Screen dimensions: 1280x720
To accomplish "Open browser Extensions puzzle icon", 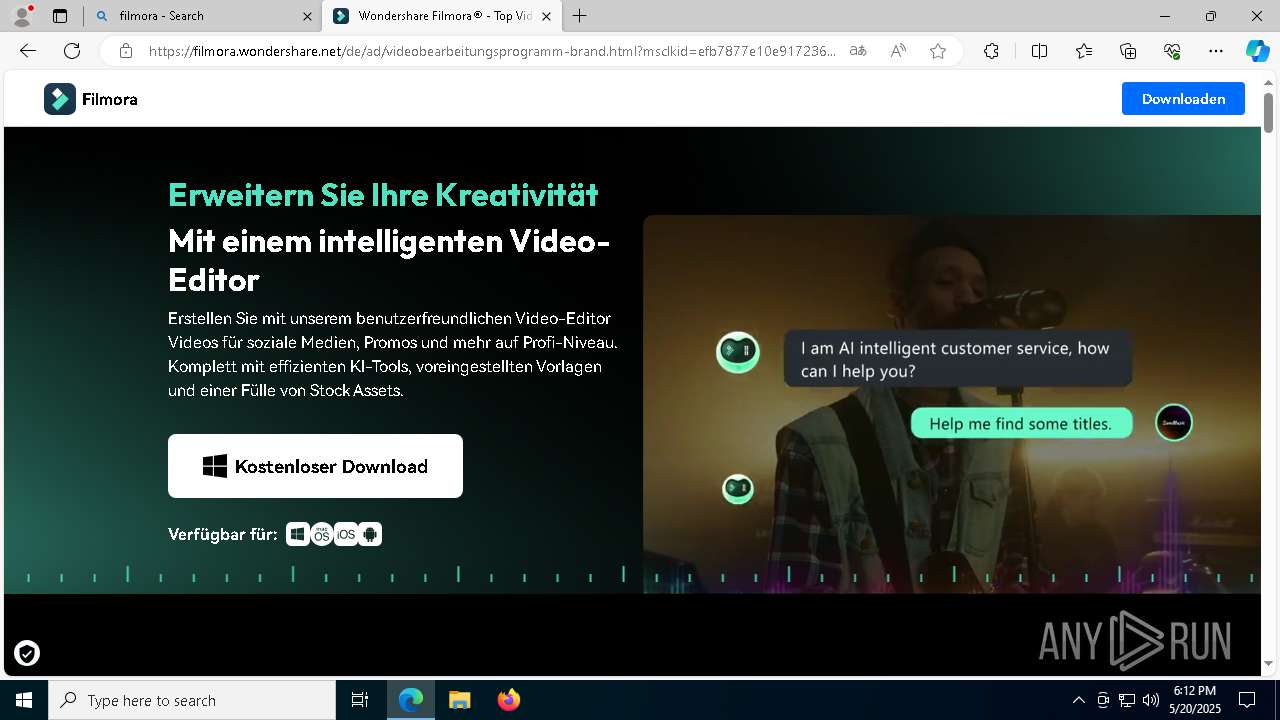I will click(991, 51).
